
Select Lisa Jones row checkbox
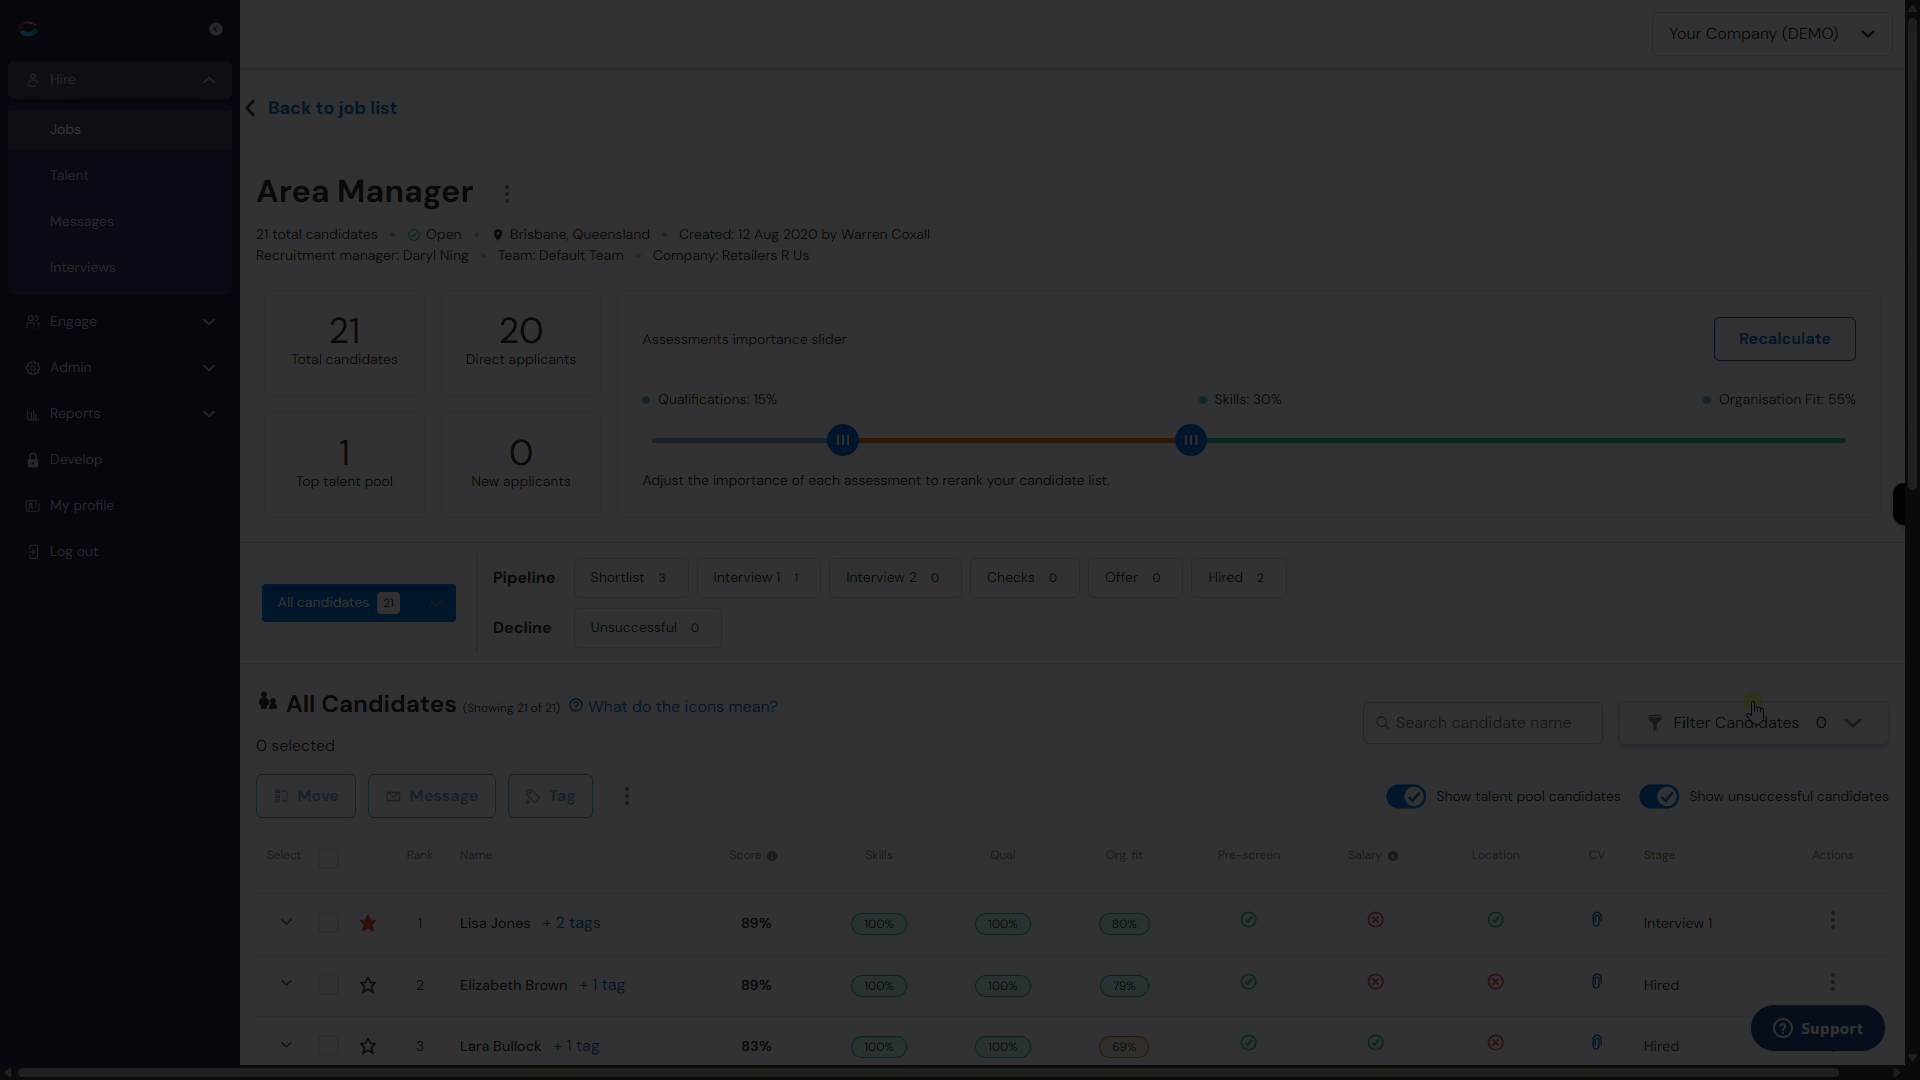[328, 923]
